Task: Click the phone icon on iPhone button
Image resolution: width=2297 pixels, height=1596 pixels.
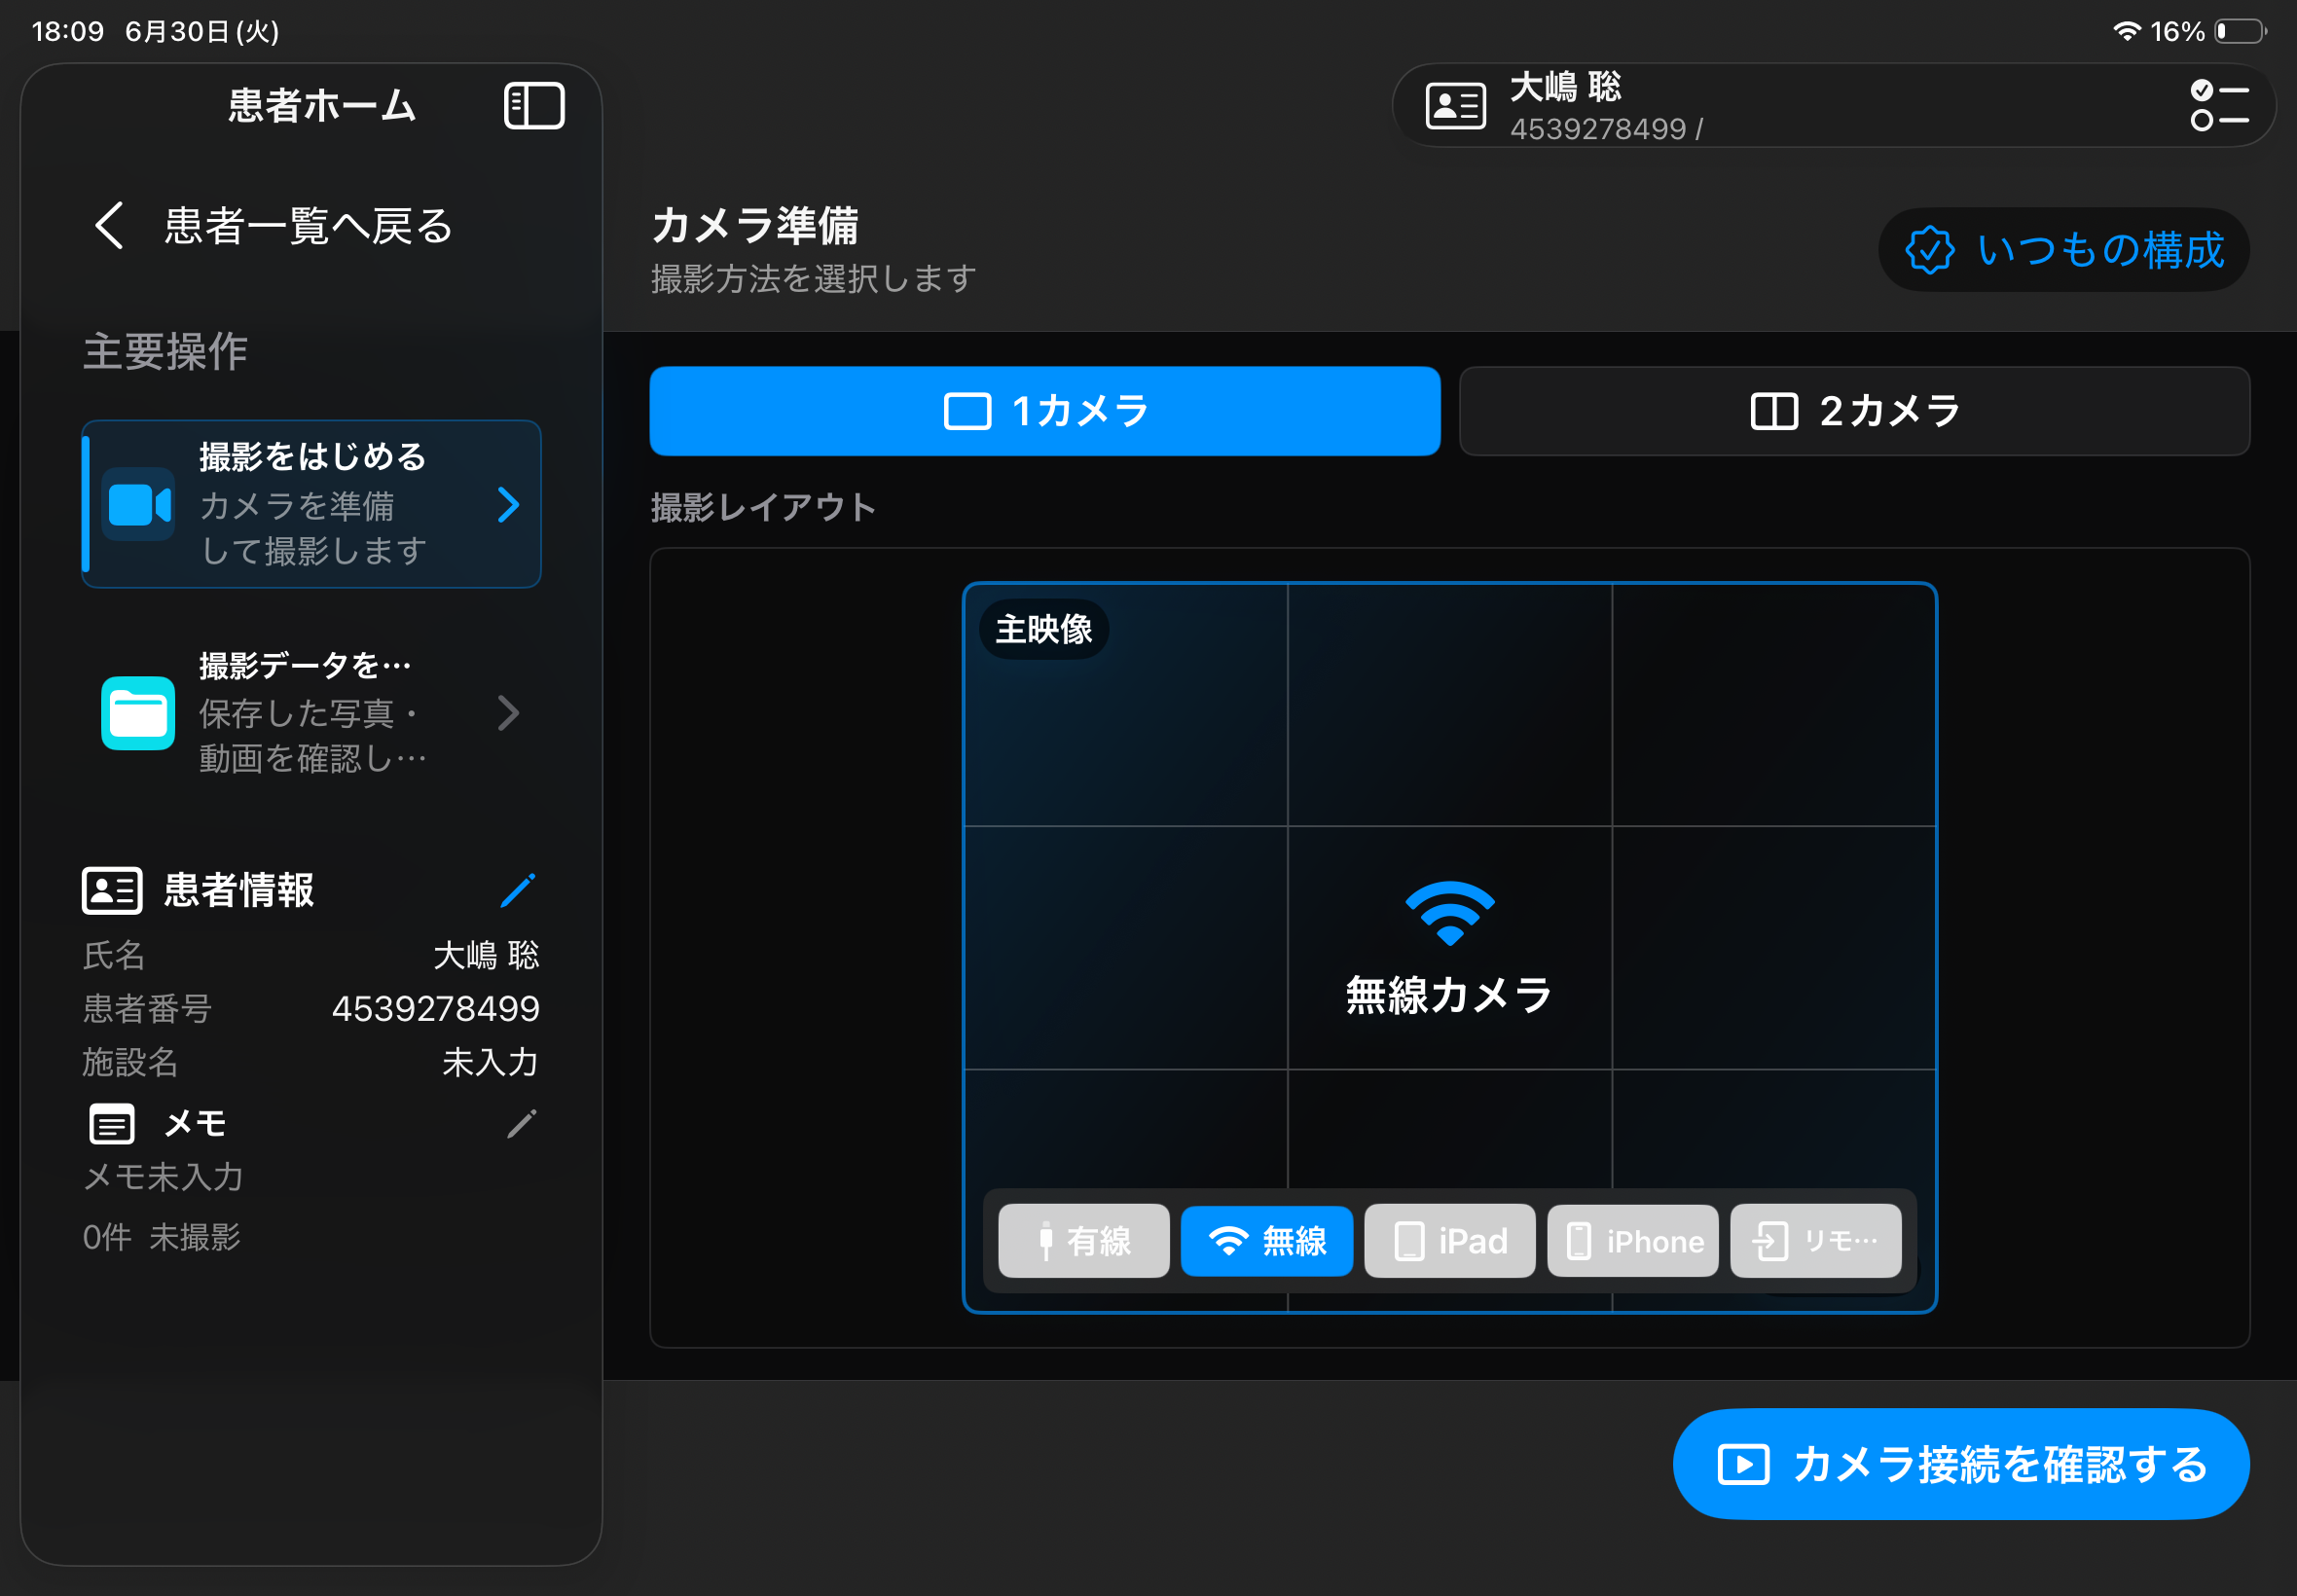Action: [1578, 1241]
